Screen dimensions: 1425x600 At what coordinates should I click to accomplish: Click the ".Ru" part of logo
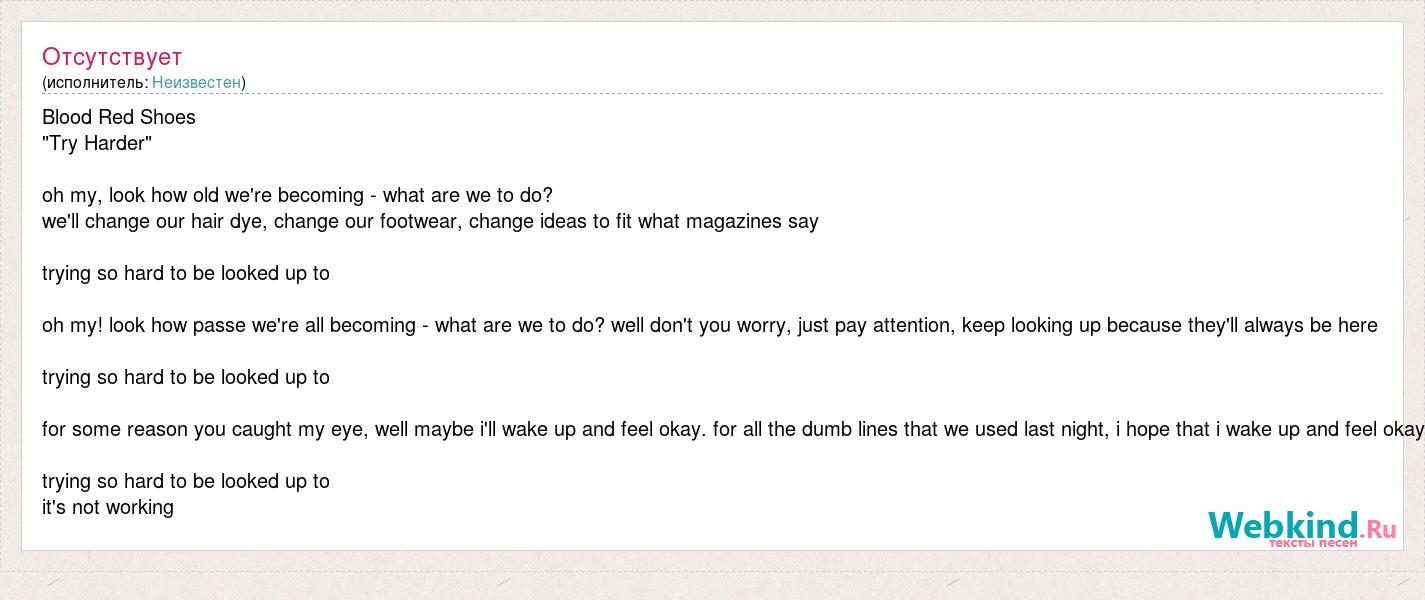pyautogui.click(x=1378, y=528)
